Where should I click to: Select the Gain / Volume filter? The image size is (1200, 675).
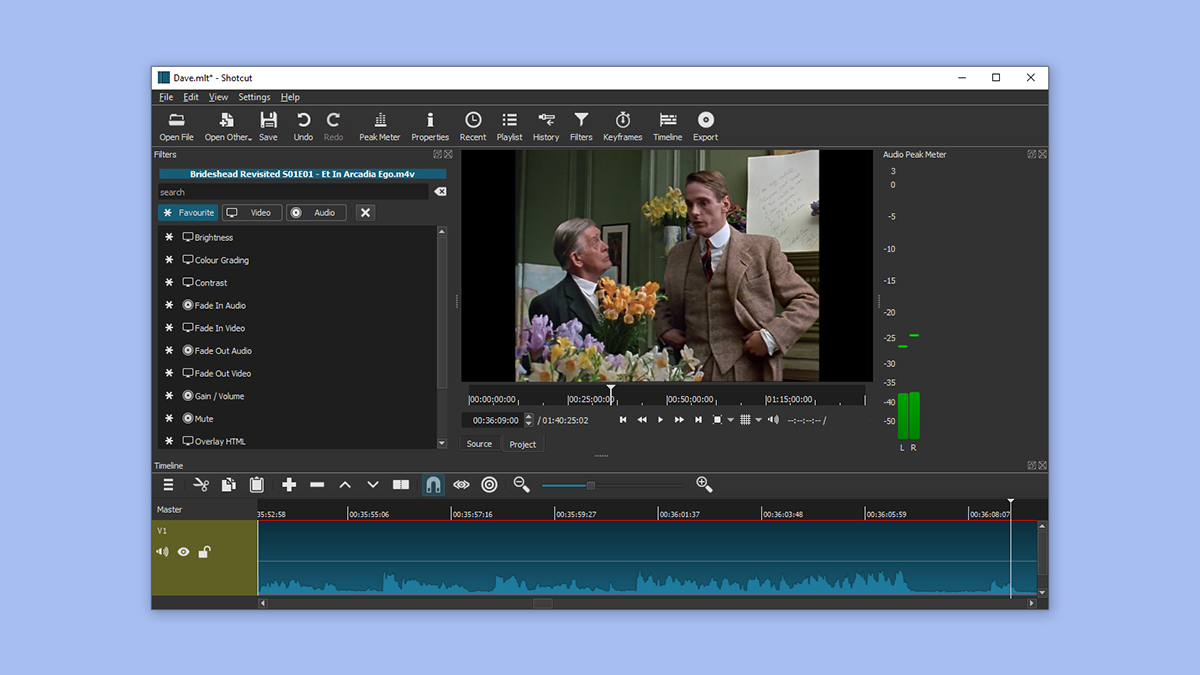pos(218,396)
